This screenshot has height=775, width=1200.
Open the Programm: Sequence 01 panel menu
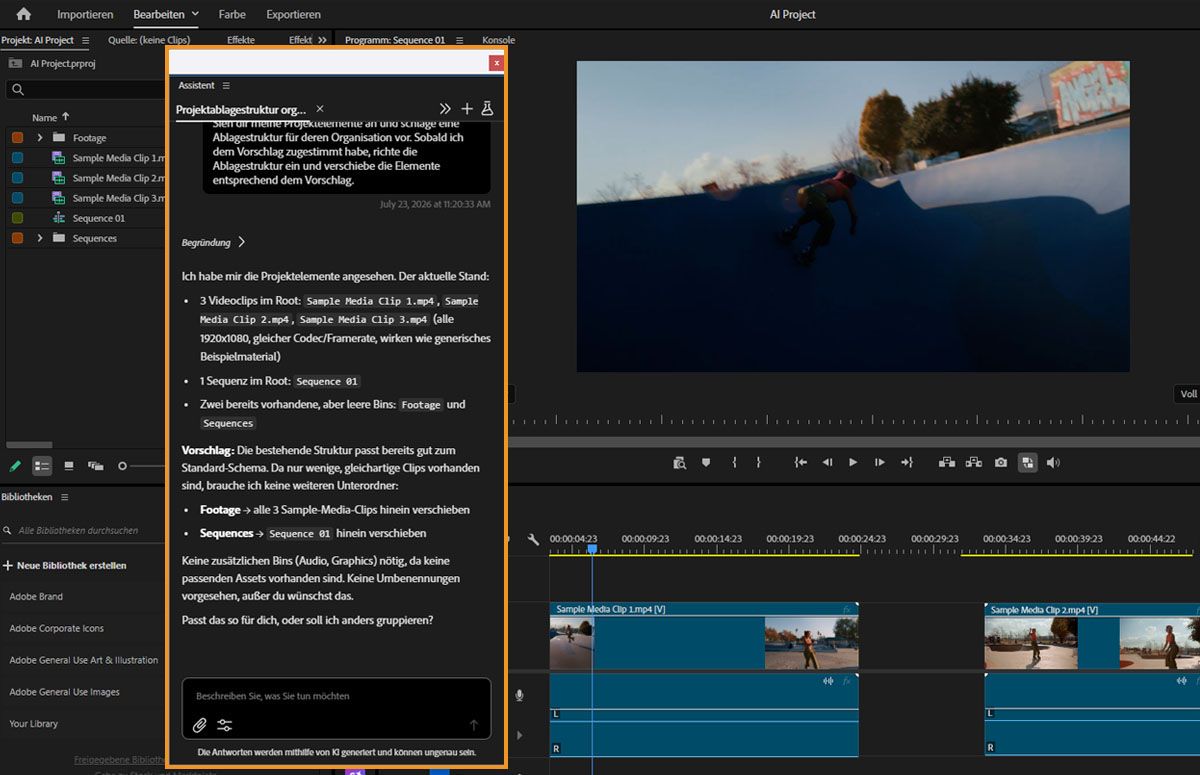(459, 40)
